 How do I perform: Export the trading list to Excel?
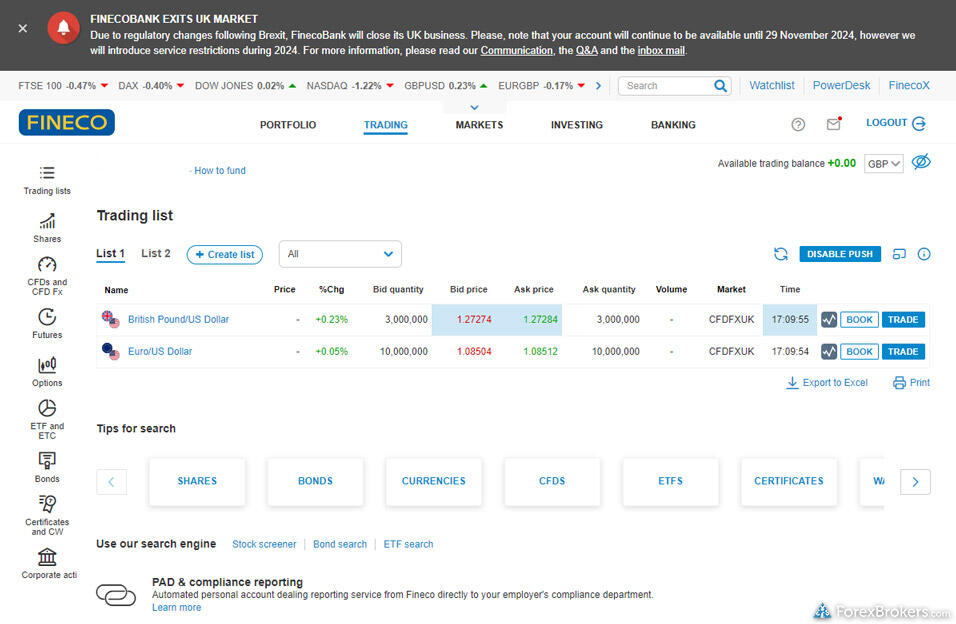tap(827, 382)
